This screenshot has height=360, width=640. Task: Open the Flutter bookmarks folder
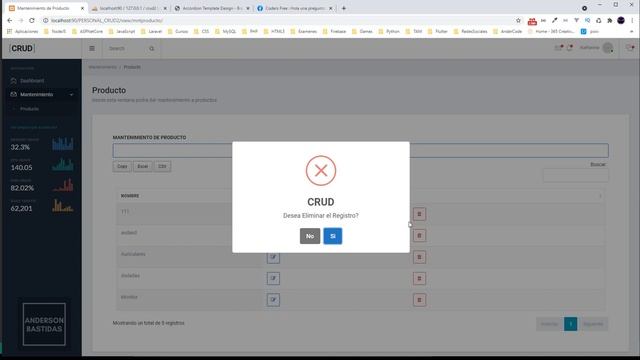pyautogui.click(x=438, y=31)
